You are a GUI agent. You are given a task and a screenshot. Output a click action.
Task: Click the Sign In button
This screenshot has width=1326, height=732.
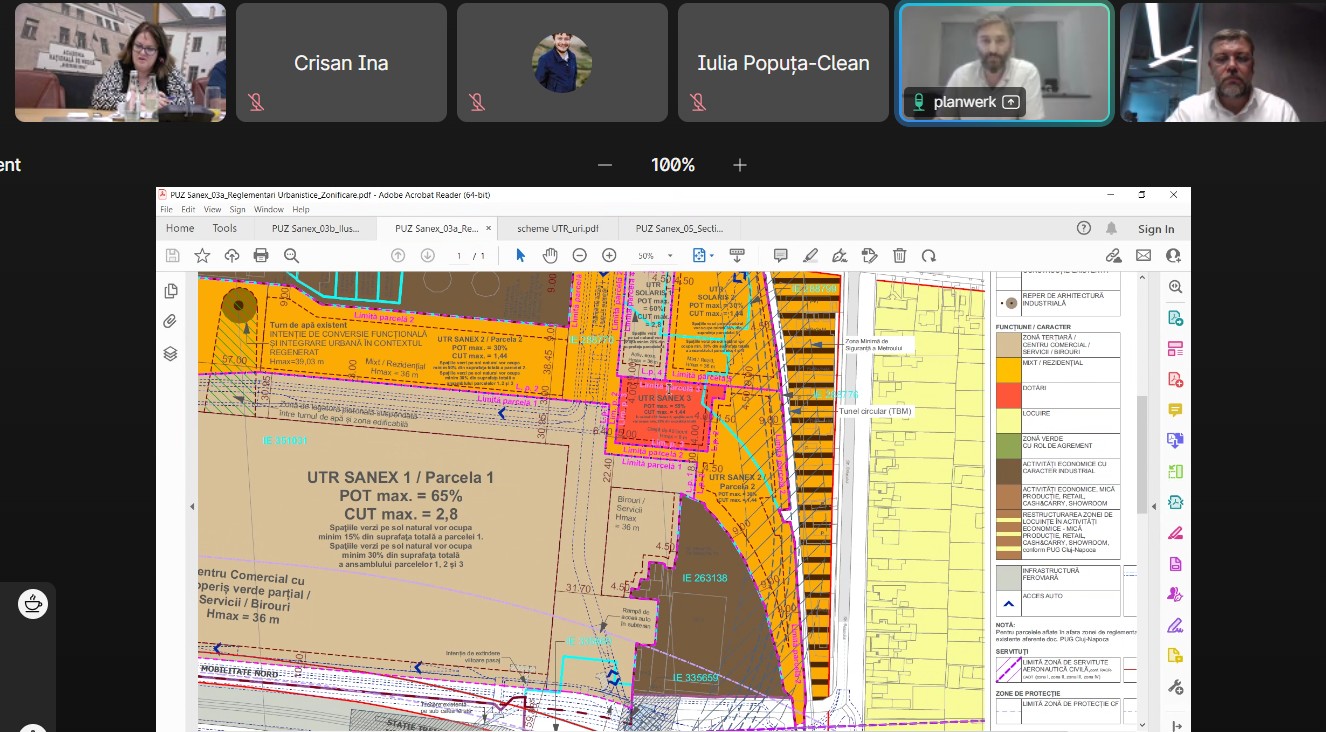1156,229
